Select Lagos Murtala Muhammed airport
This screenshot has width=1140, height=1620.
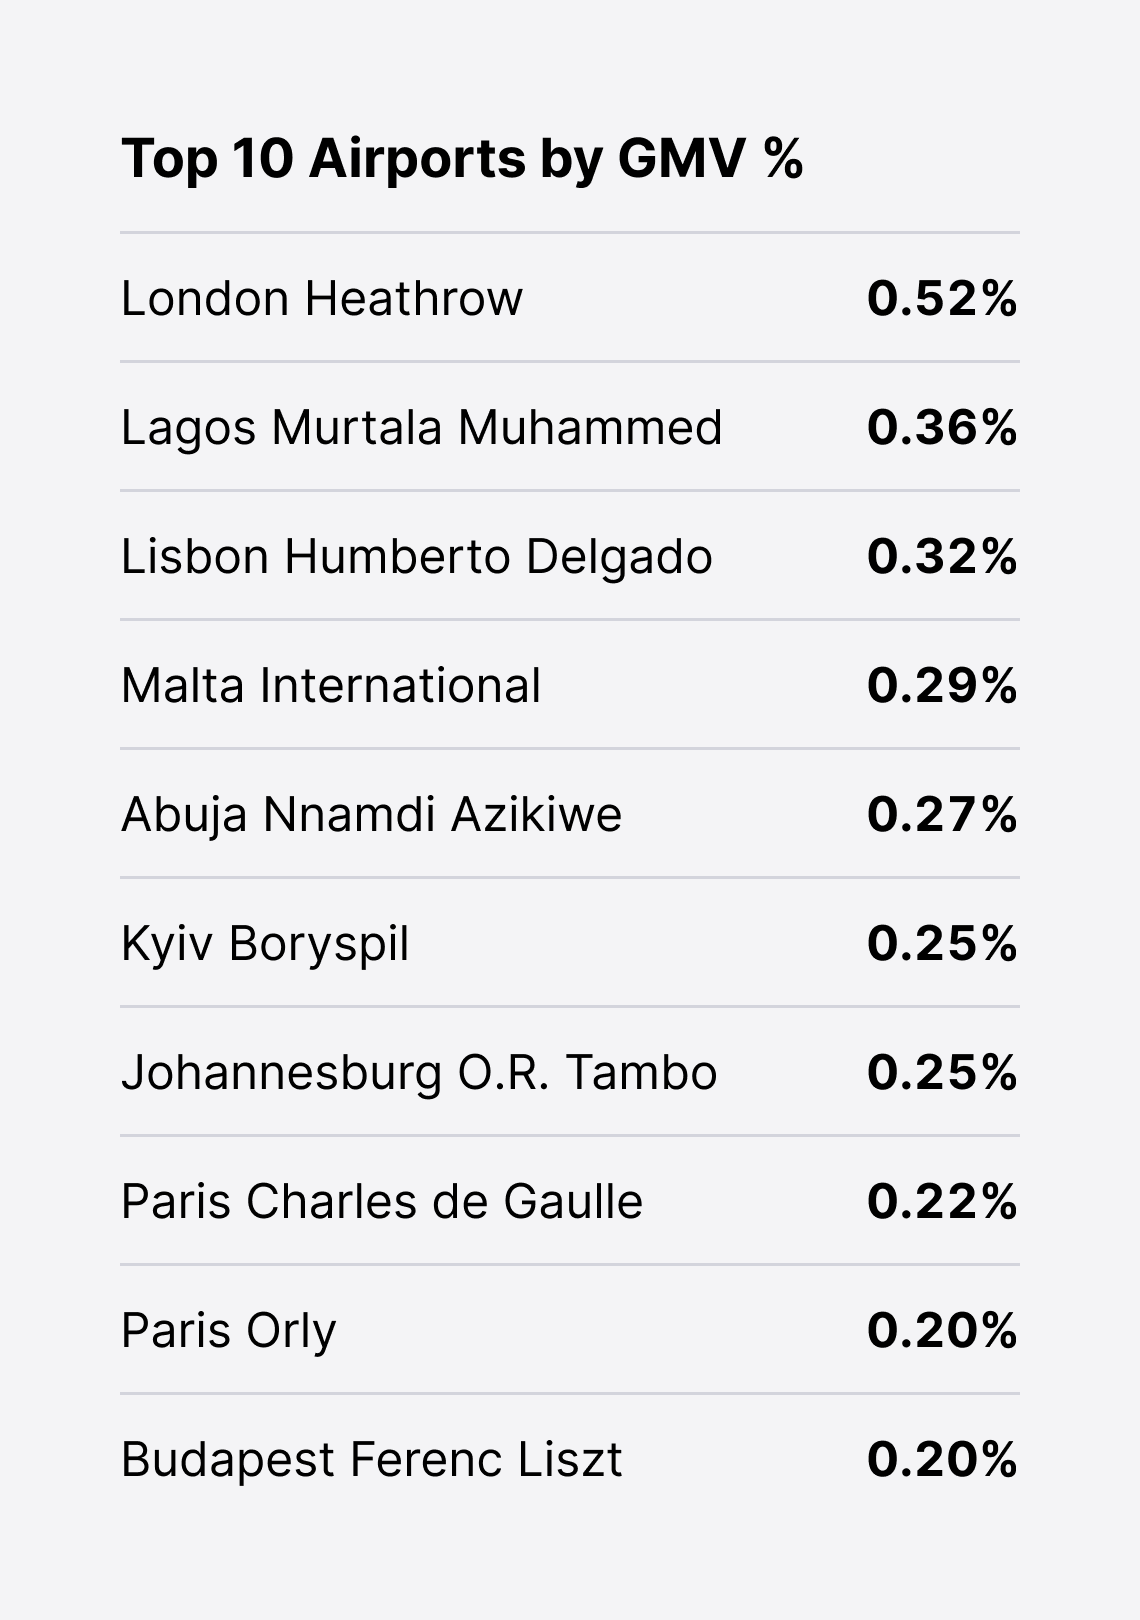[x=421, y=428]
